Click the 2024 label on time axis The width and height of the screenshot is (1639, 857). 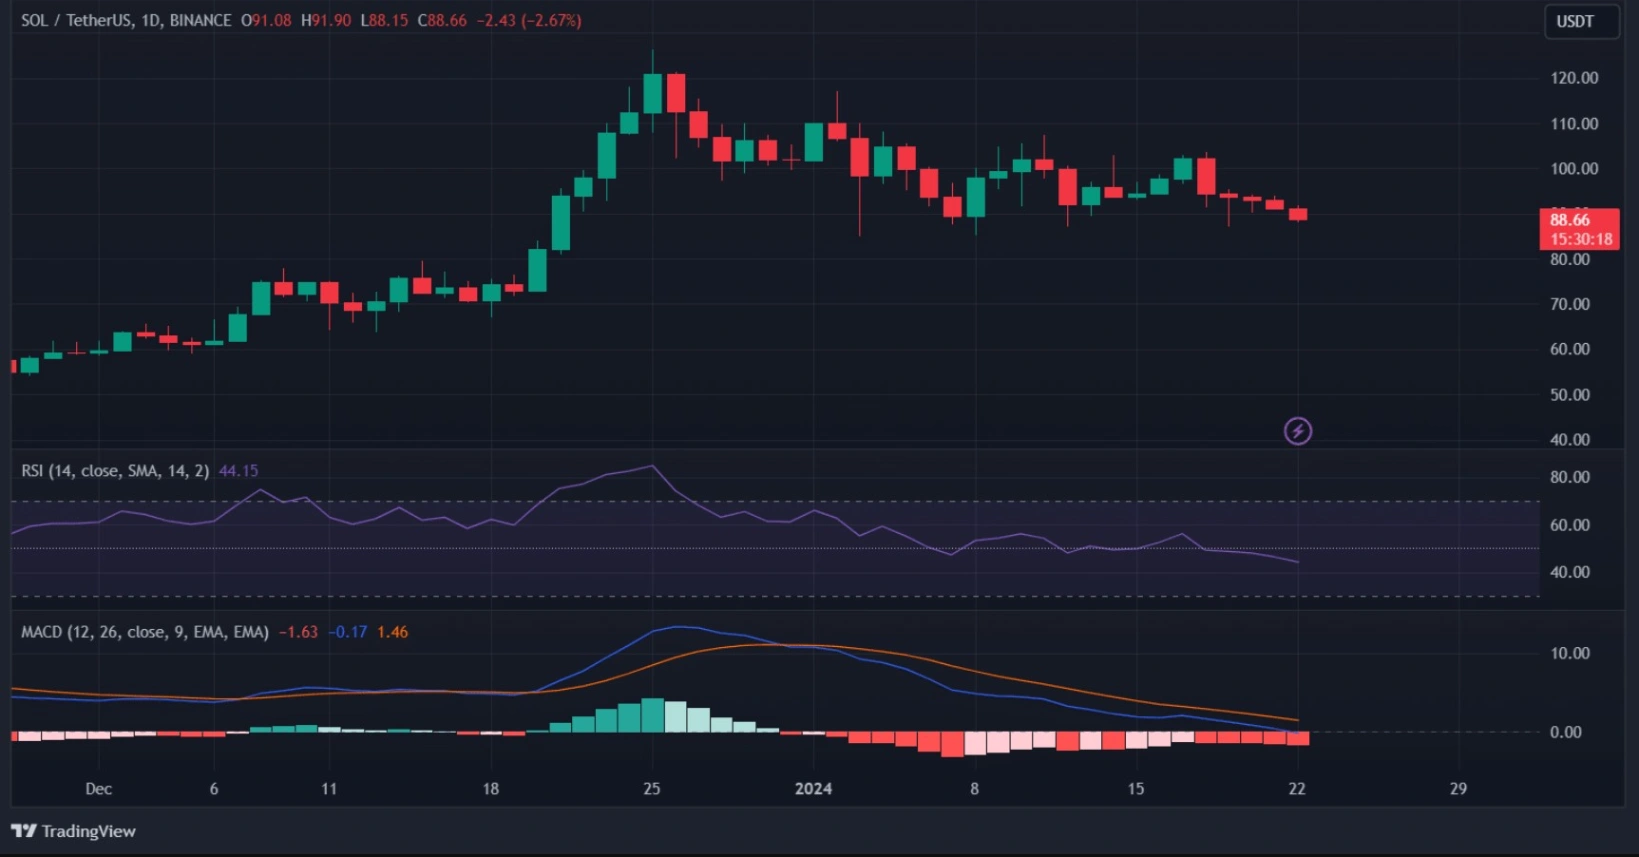(813, 789)
